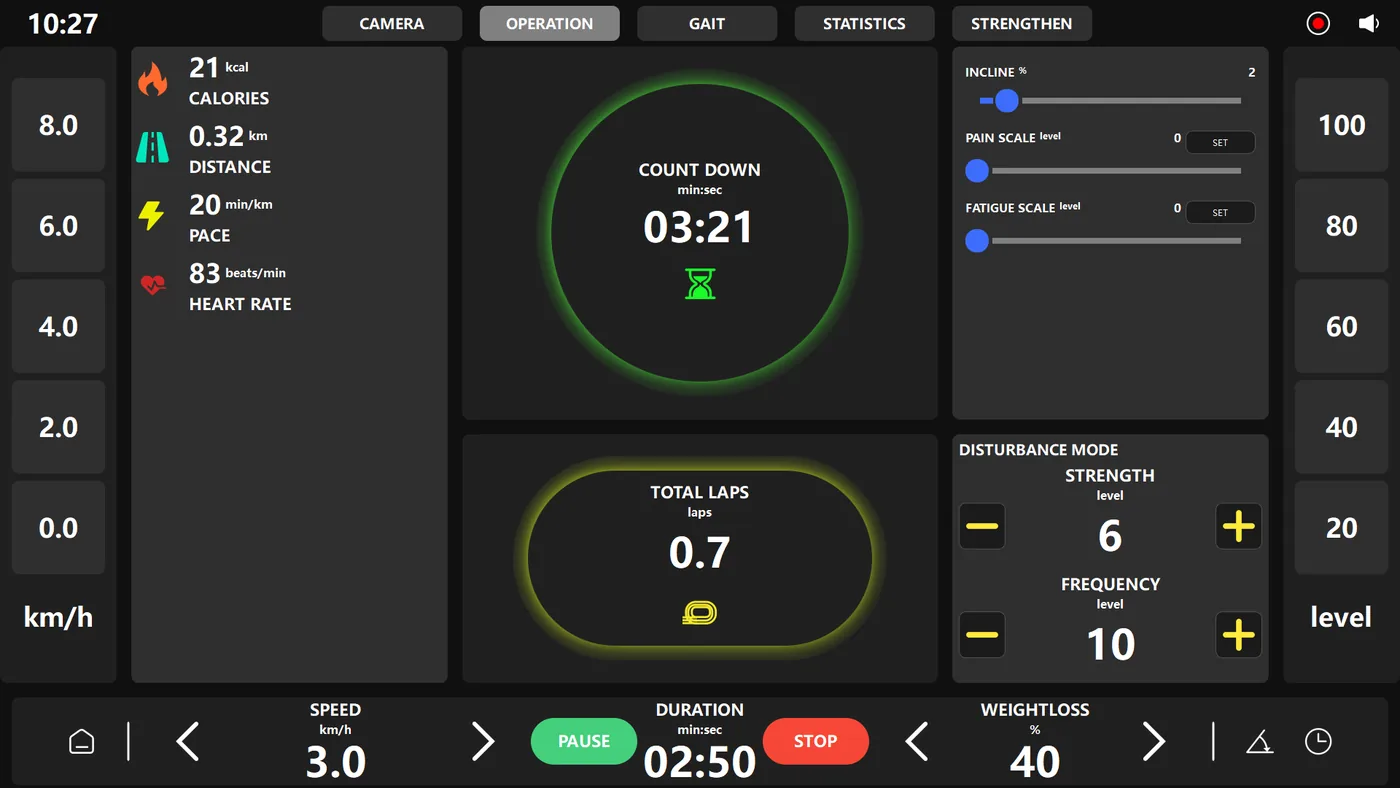
Task: Set level preset to 60
Action: tap(1342, 326)
